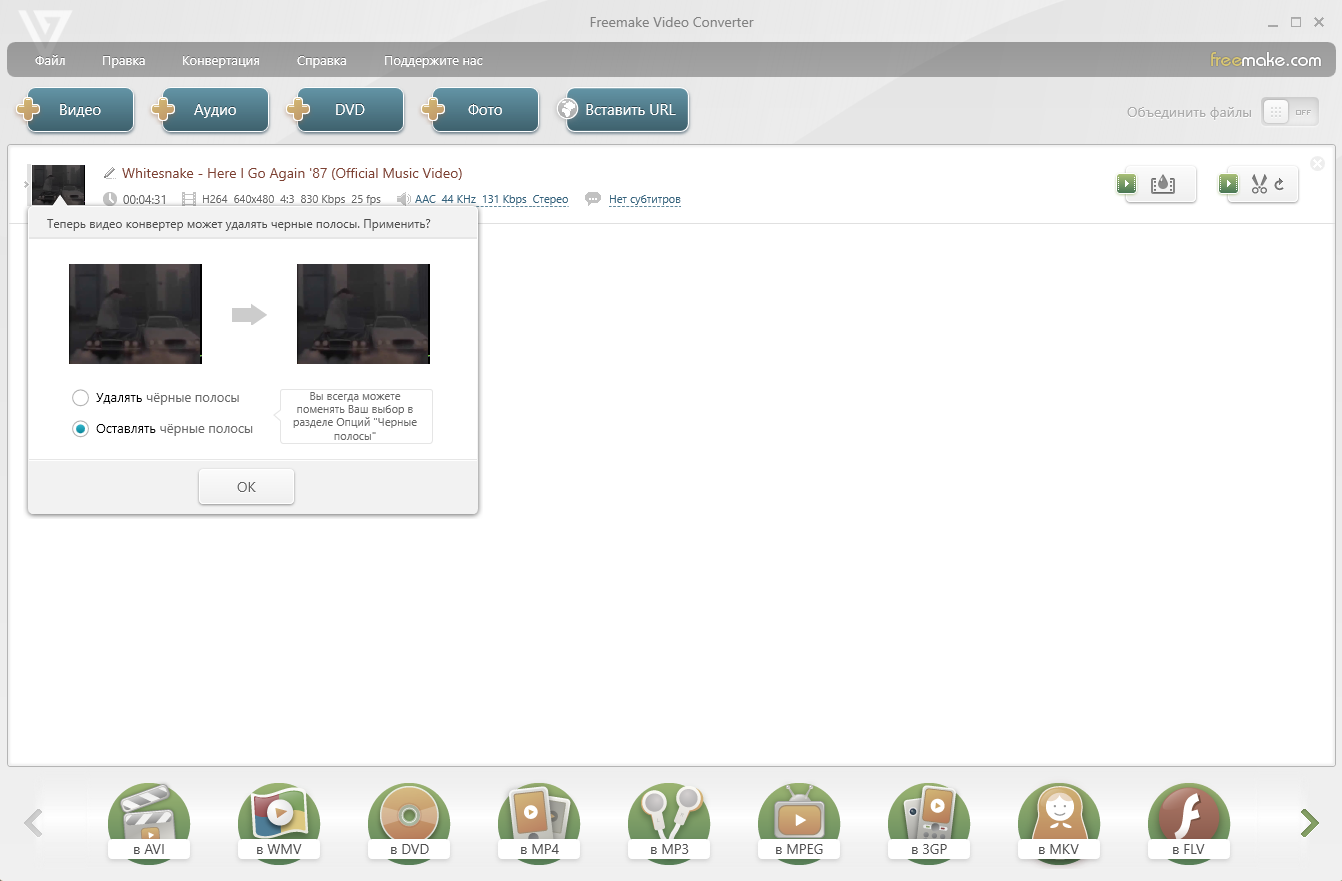Open the Справка menu

(322, 61)
